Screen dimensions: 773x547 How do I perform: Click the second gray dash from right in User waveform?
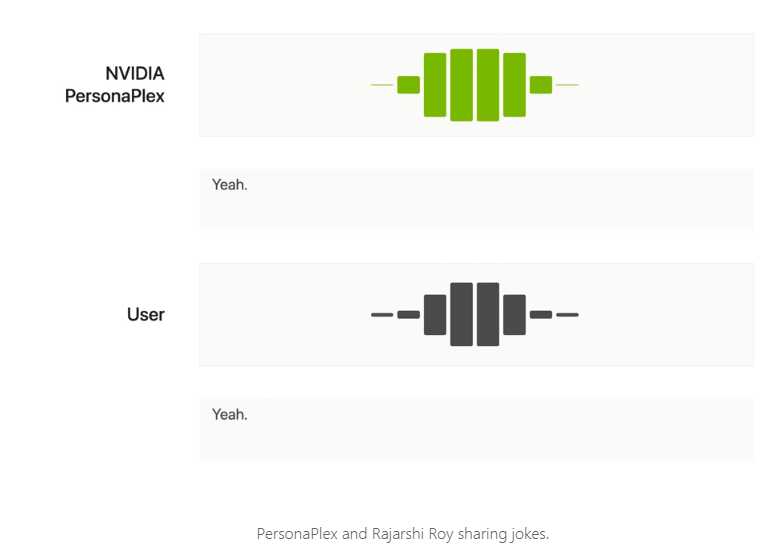(541, 315)
